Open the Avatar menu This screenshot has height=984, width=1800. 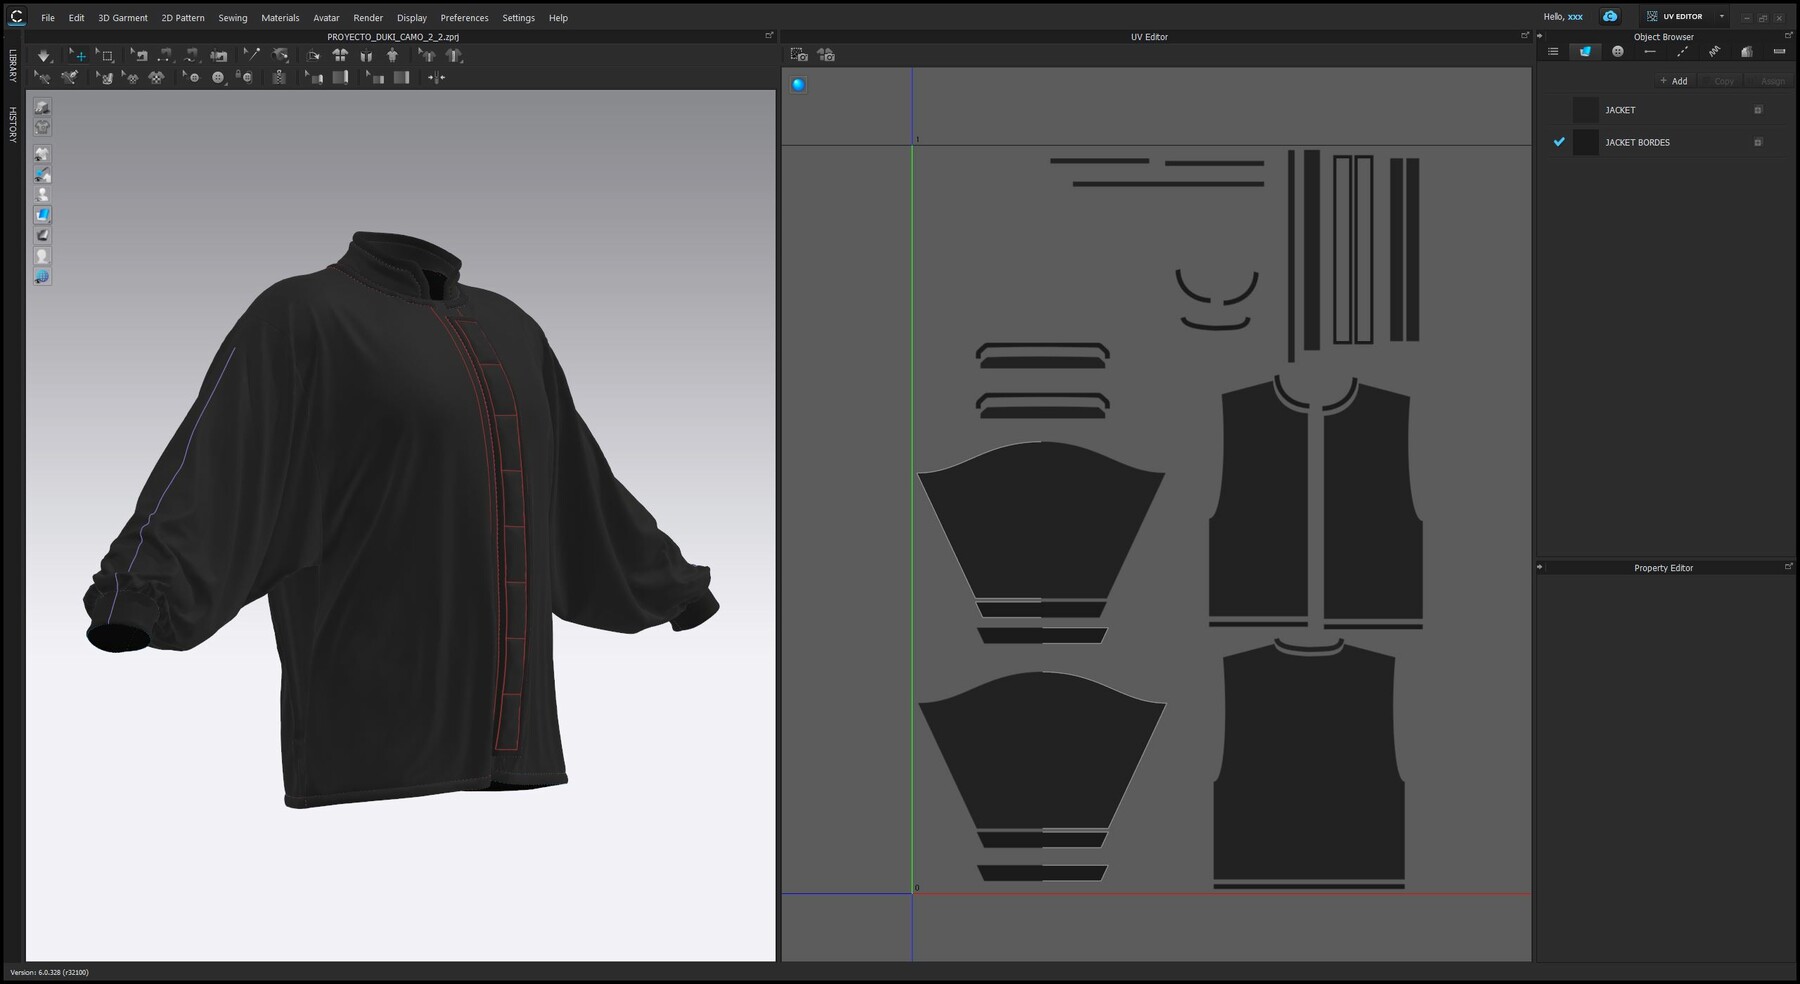pyautogui.click(x=325, y=17)
